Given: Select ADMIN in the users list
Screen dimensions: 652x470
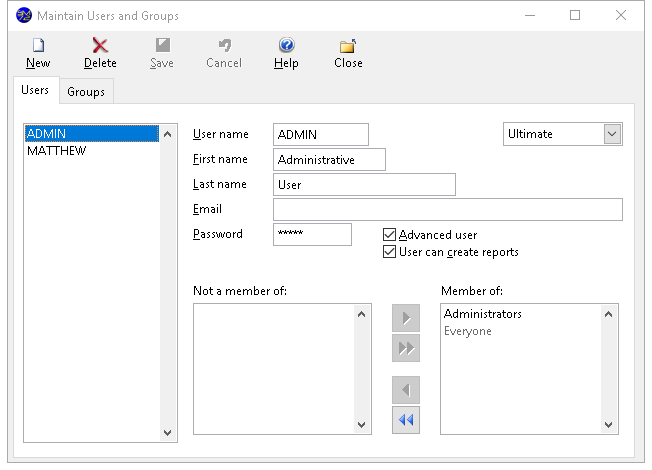Looking at the screenshot, I should click(x=92, y=134).
